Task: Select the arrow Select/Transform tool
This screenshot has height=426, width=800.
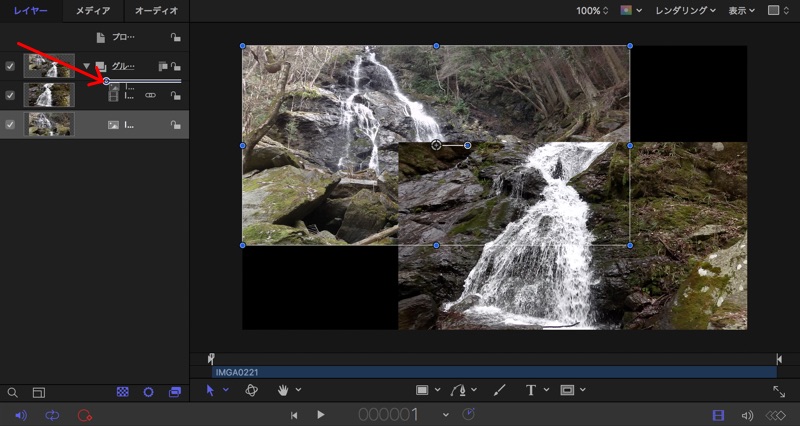Action: point(210,390)
